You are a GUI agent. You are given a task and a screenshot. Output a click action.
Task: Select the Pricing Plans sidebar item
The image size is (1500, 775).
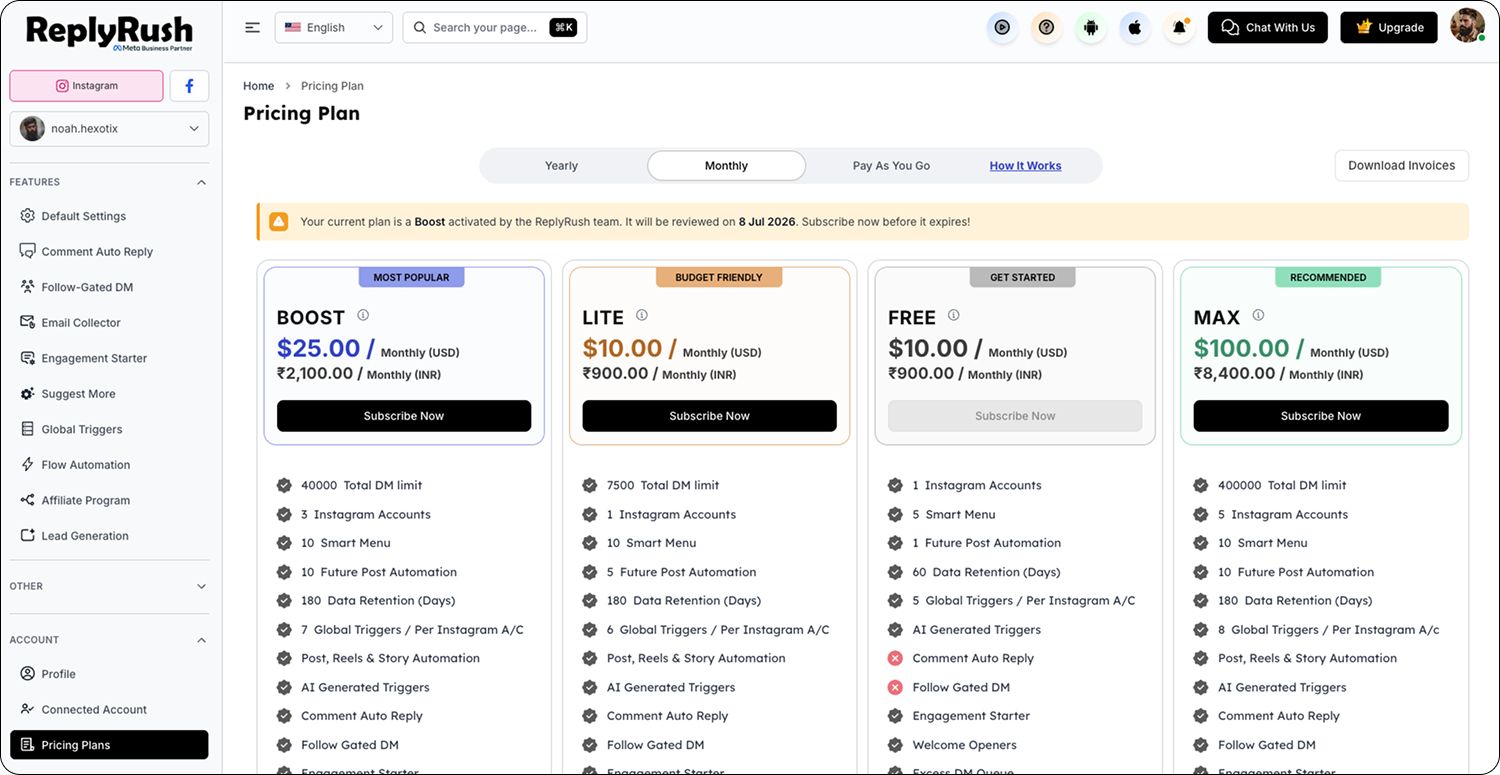pyautogui.click(x=109, y=745)
